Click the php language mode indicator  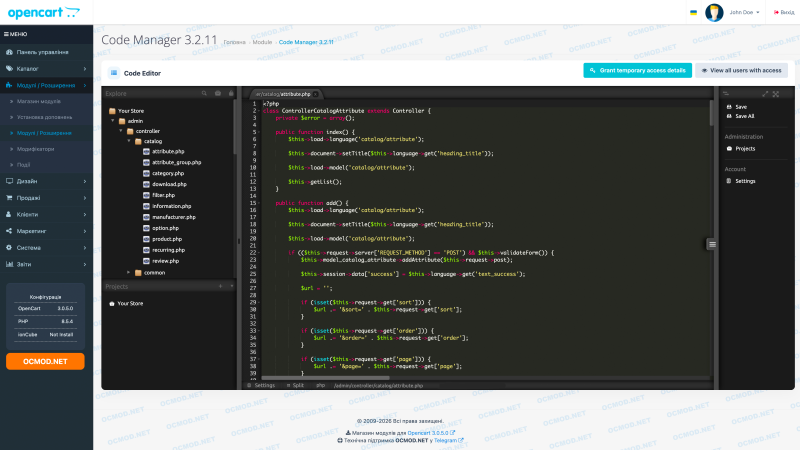[320, 386]
